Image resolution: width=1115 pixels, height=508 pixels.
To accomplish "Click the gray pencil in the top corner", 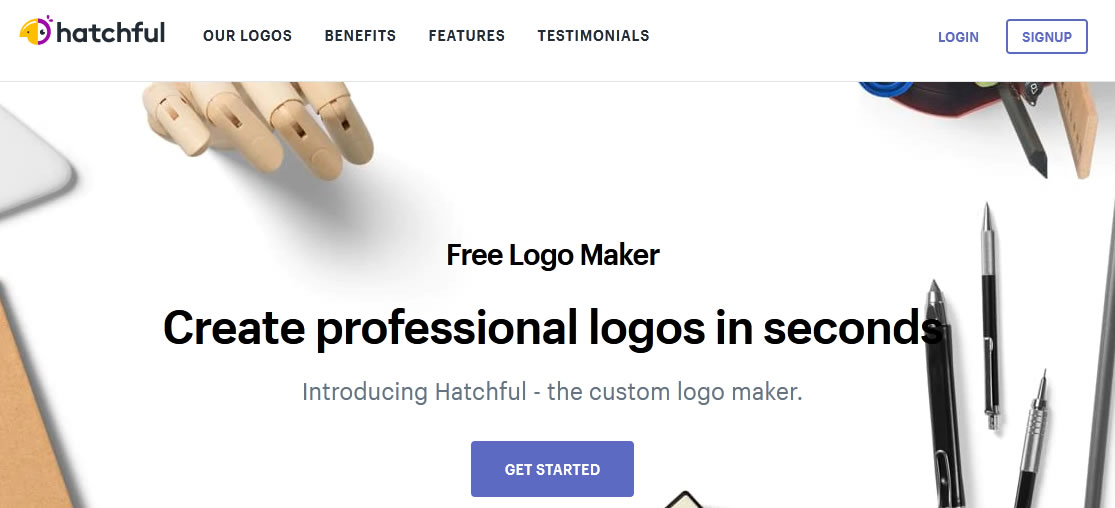I will 1022,128.
